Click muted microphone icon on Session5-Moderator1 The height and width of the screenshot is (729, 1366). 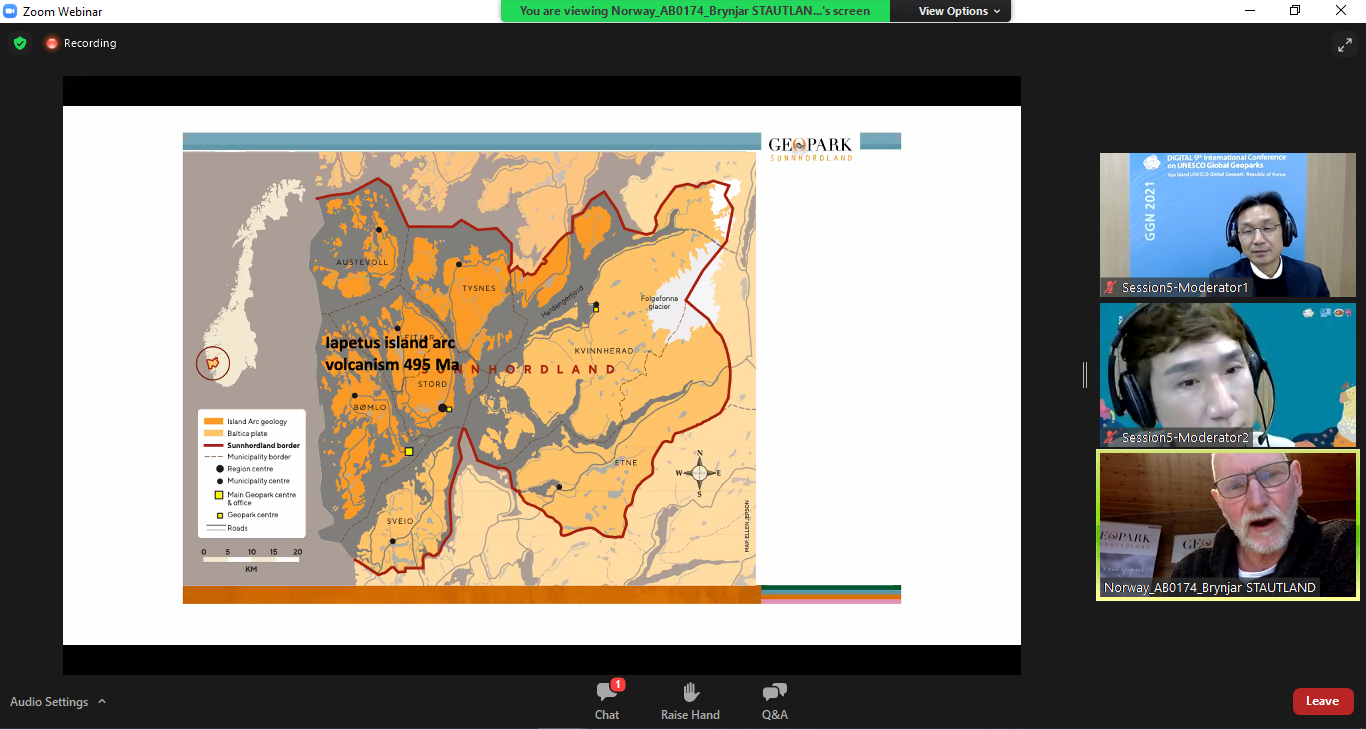1110,288
